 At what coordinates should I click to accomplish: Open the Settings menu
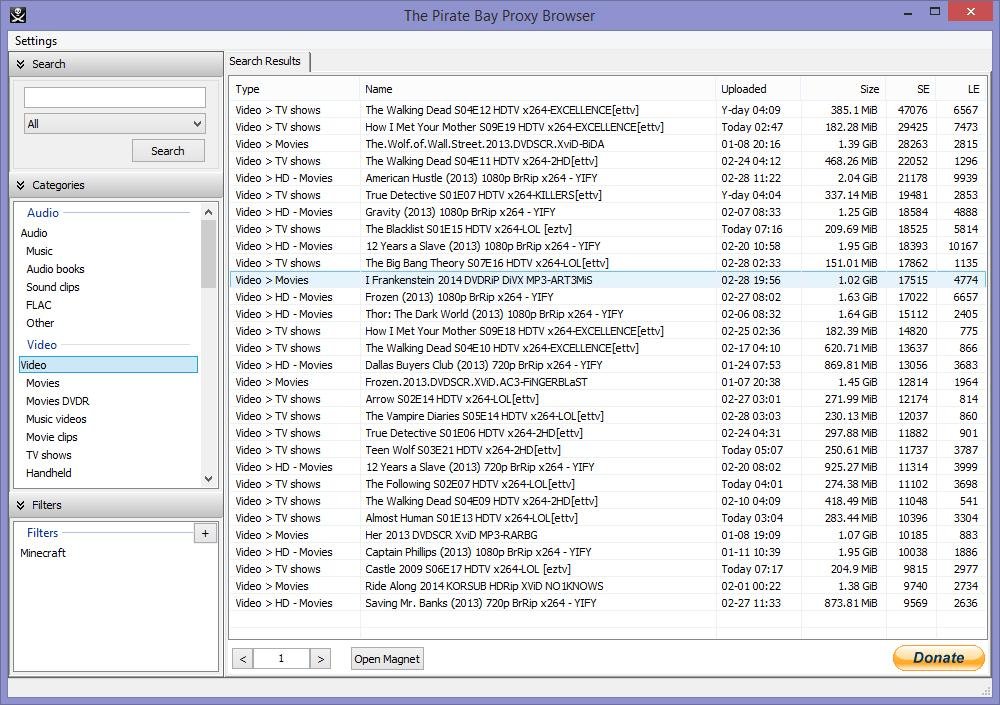(x=36, y=41)
